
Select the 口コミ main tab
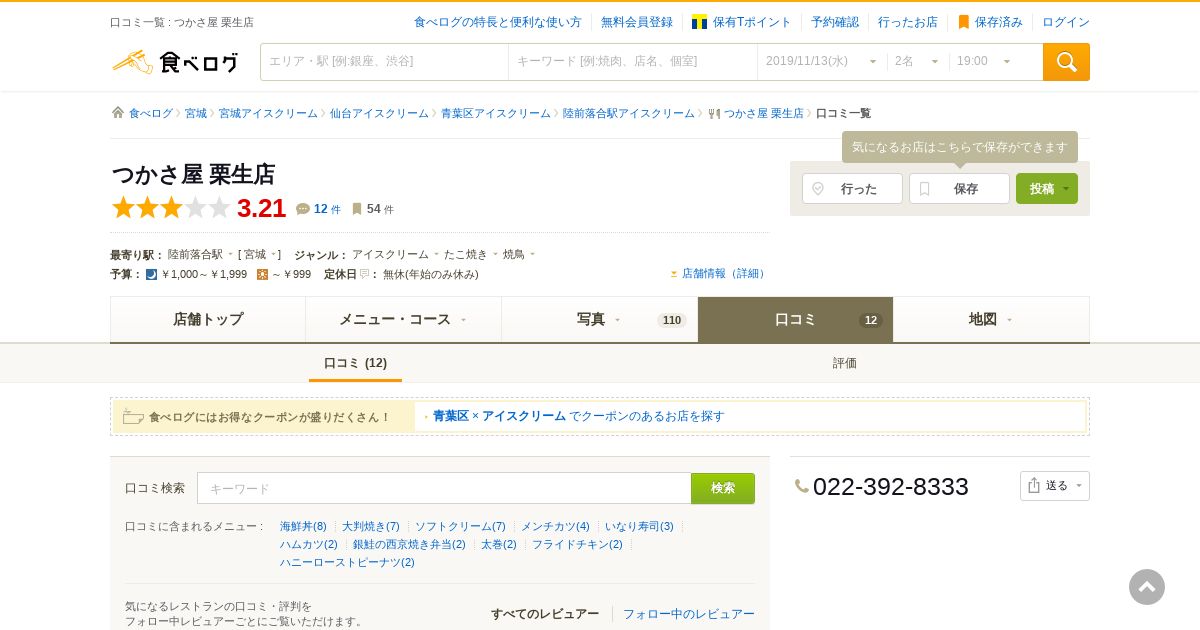point(795,320)
